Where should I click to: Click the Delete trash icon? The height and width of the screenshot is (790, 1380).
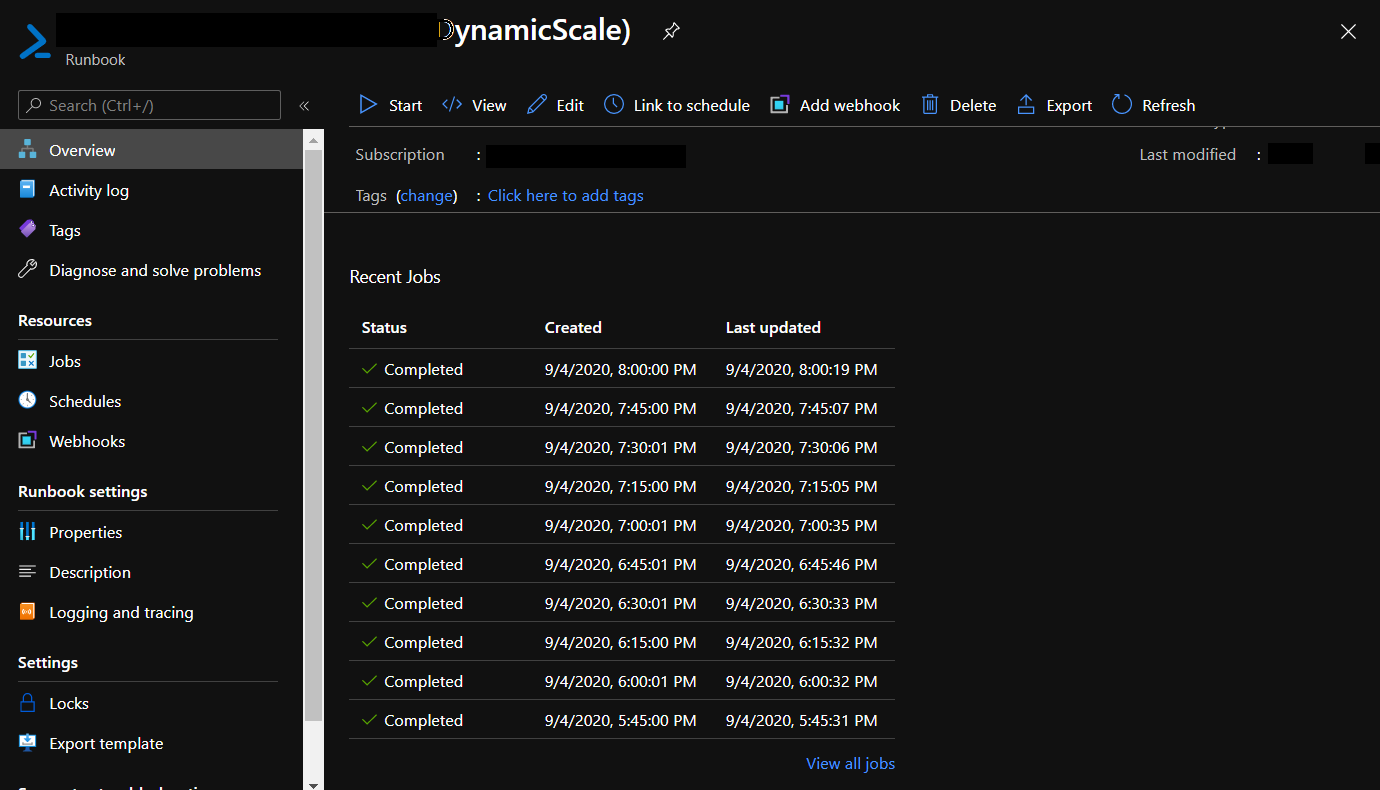(930, 105)
